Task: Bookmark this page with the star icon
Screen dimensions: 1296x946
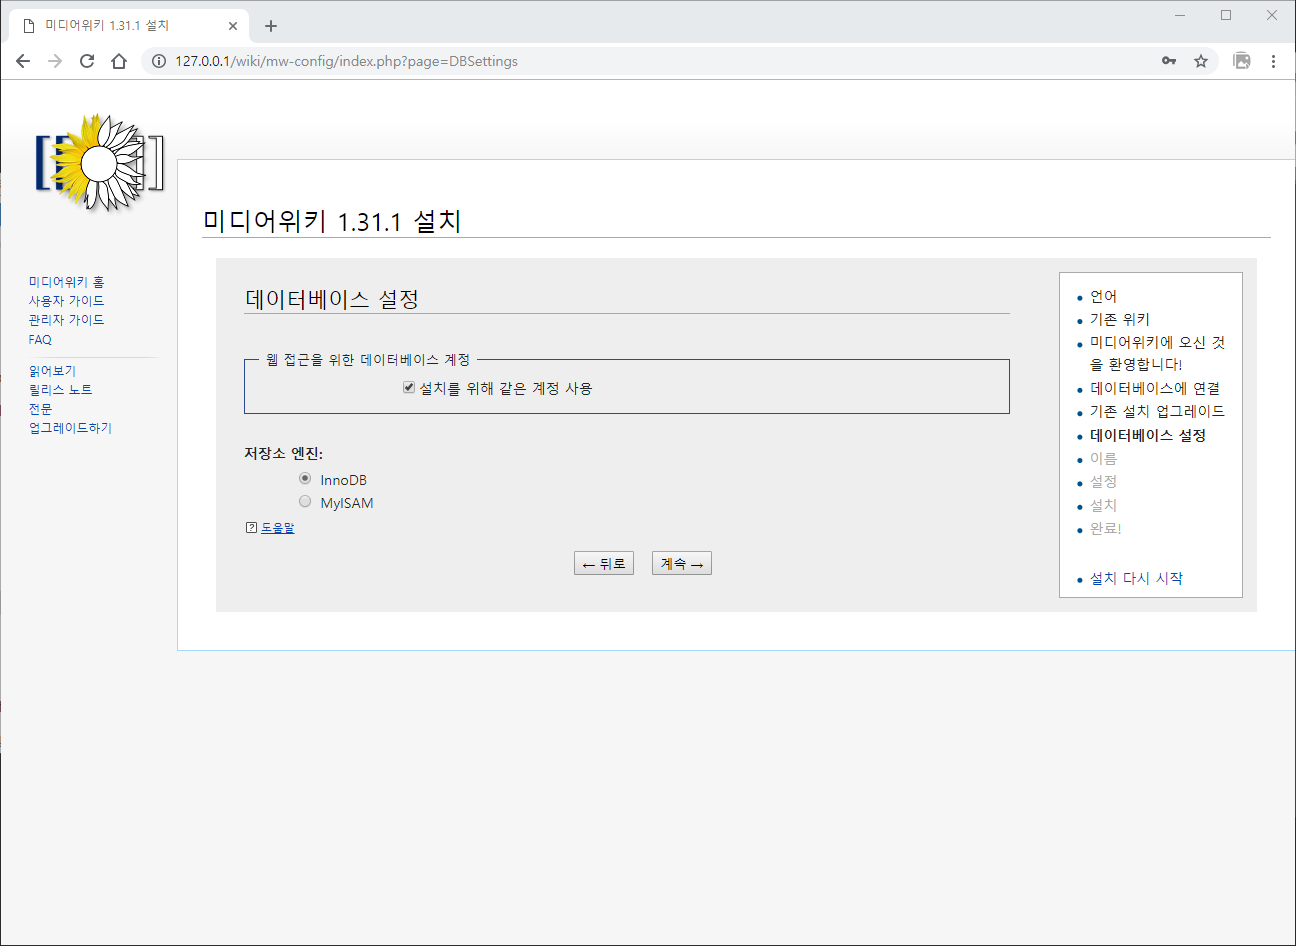Action: point(1201,61)
